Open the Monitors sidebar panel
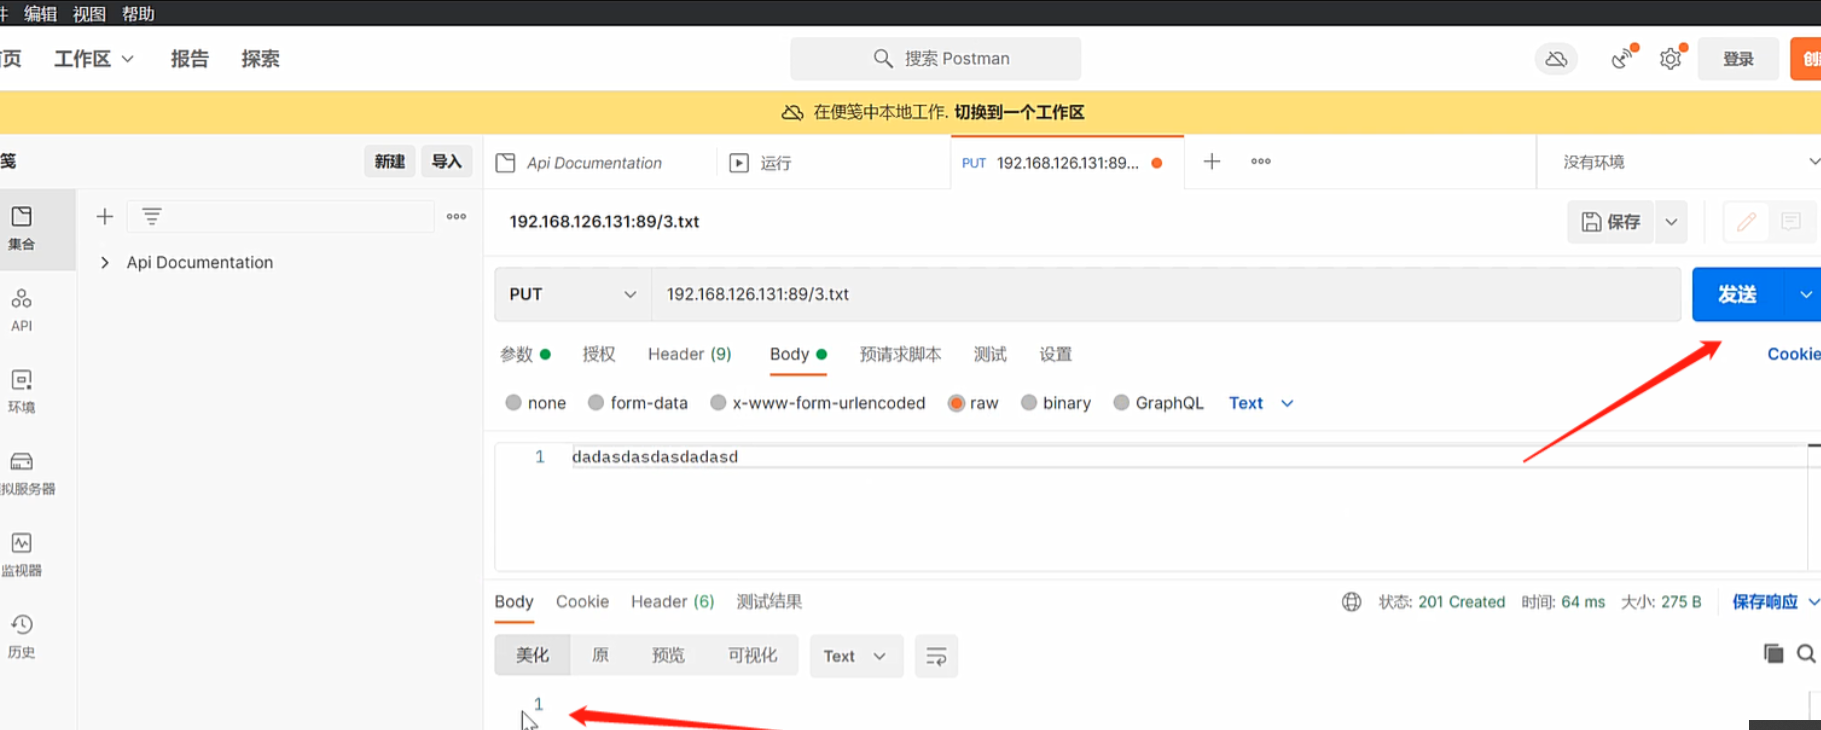This screenshot has height=730, width=1821. click(22, 554)
